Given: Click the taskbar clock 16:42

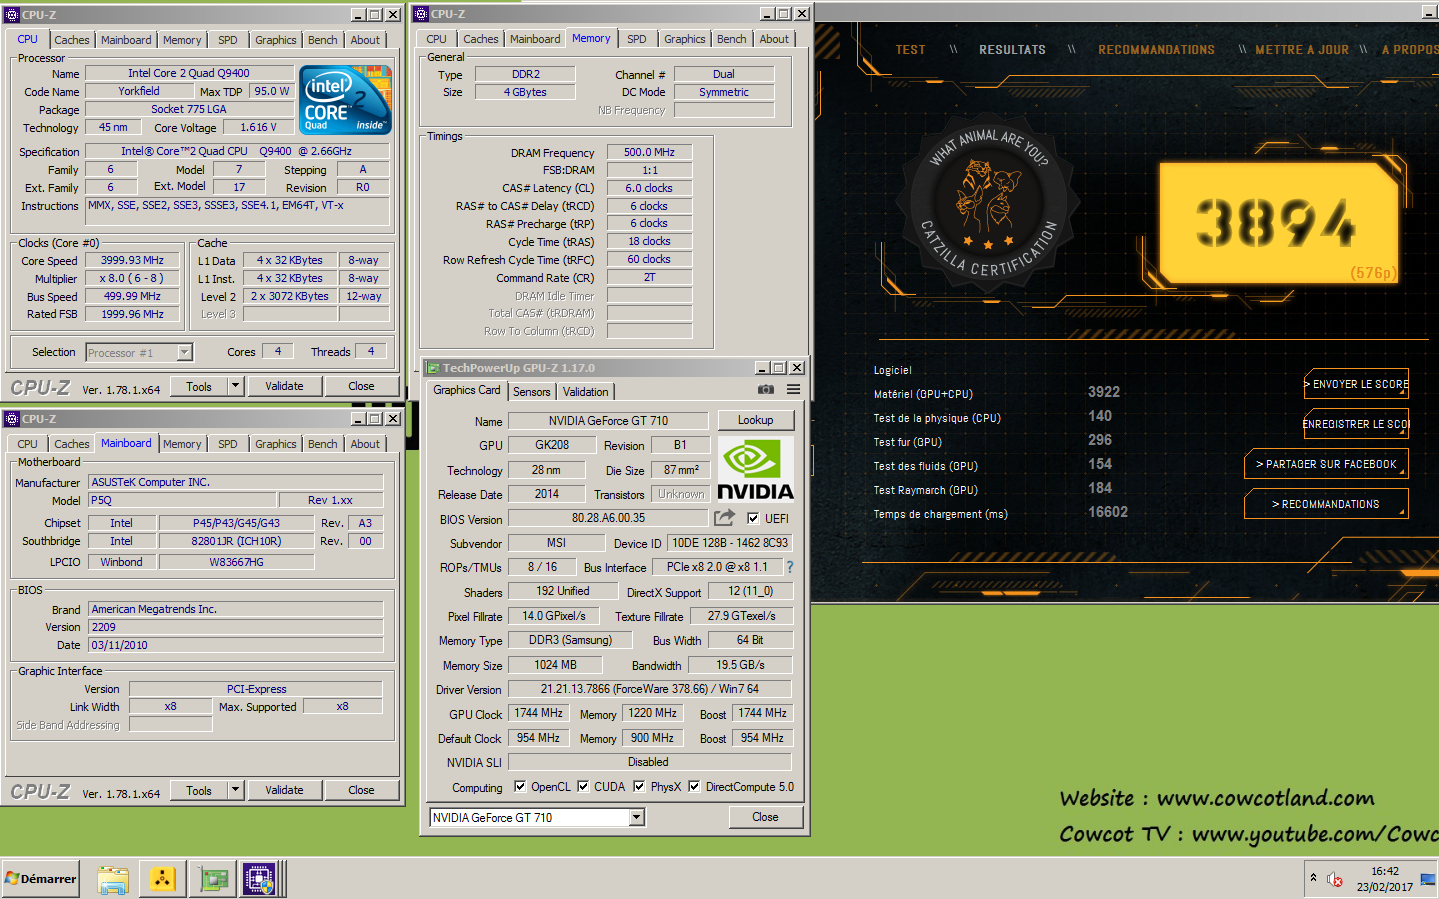Looking at the screenshot, I should (x=1385, y=871).
